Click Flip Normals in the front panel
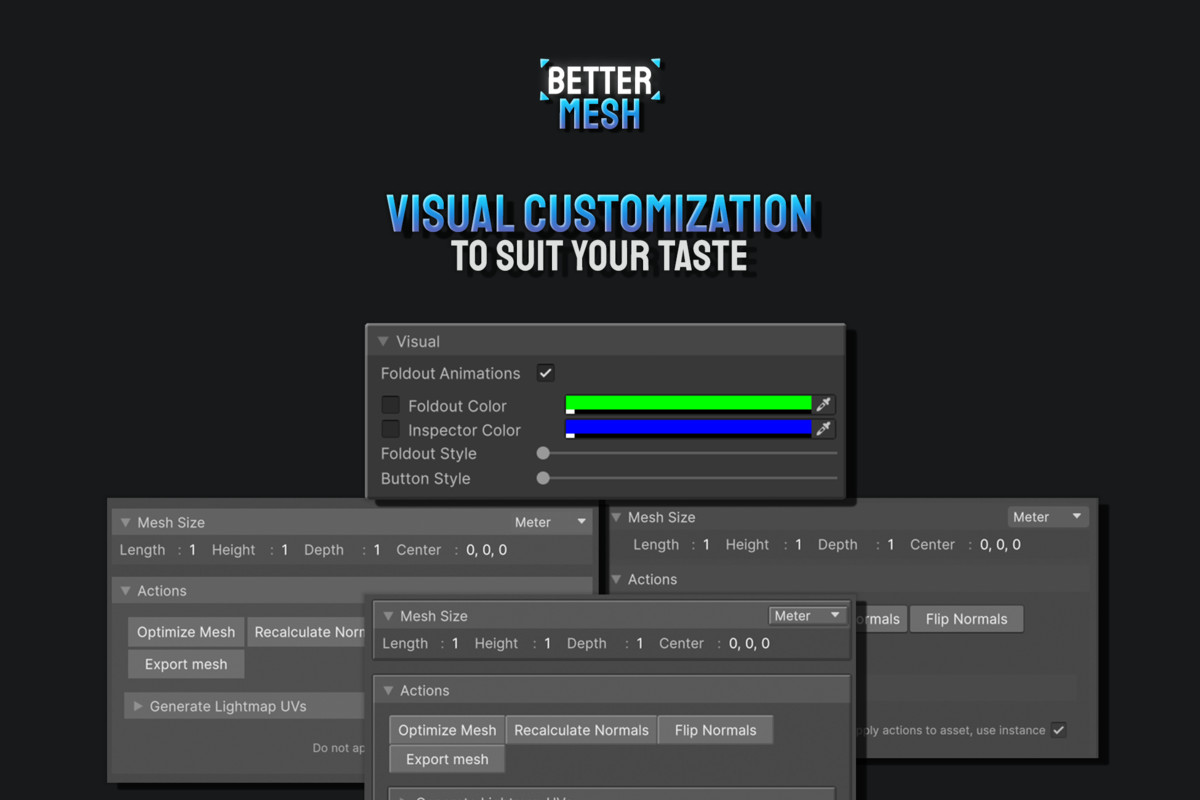This screenshot has width=1200, height=800. click(x=715, y=730)
